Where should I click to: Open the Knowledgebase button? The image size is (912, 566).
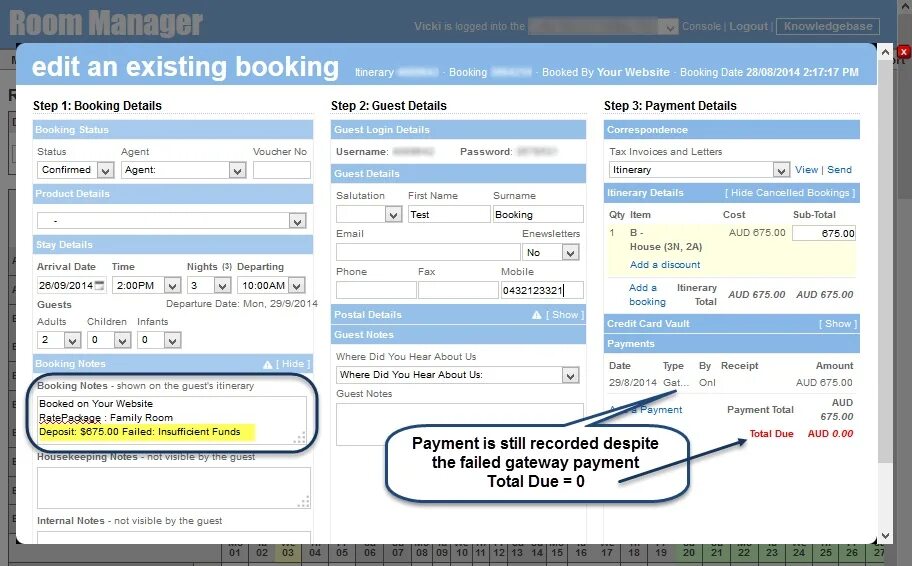828,26
